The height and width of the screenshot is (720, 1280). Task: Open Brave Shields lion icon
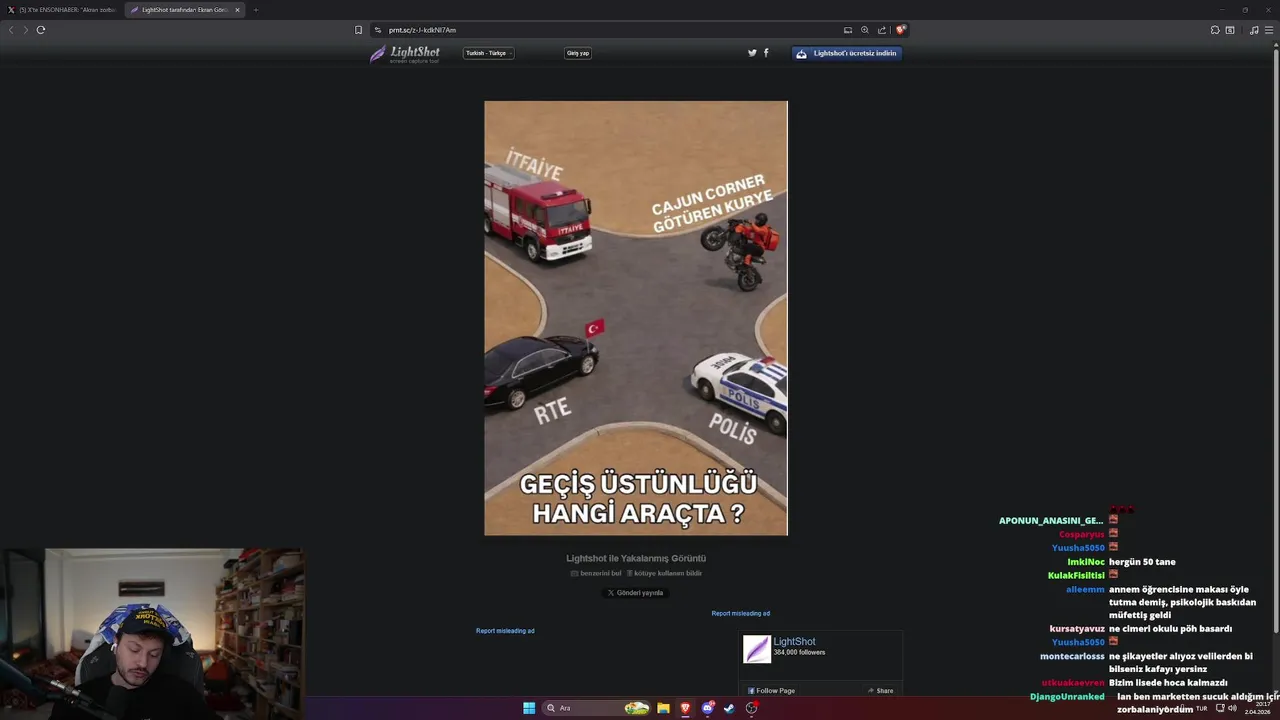coord(900,30)
